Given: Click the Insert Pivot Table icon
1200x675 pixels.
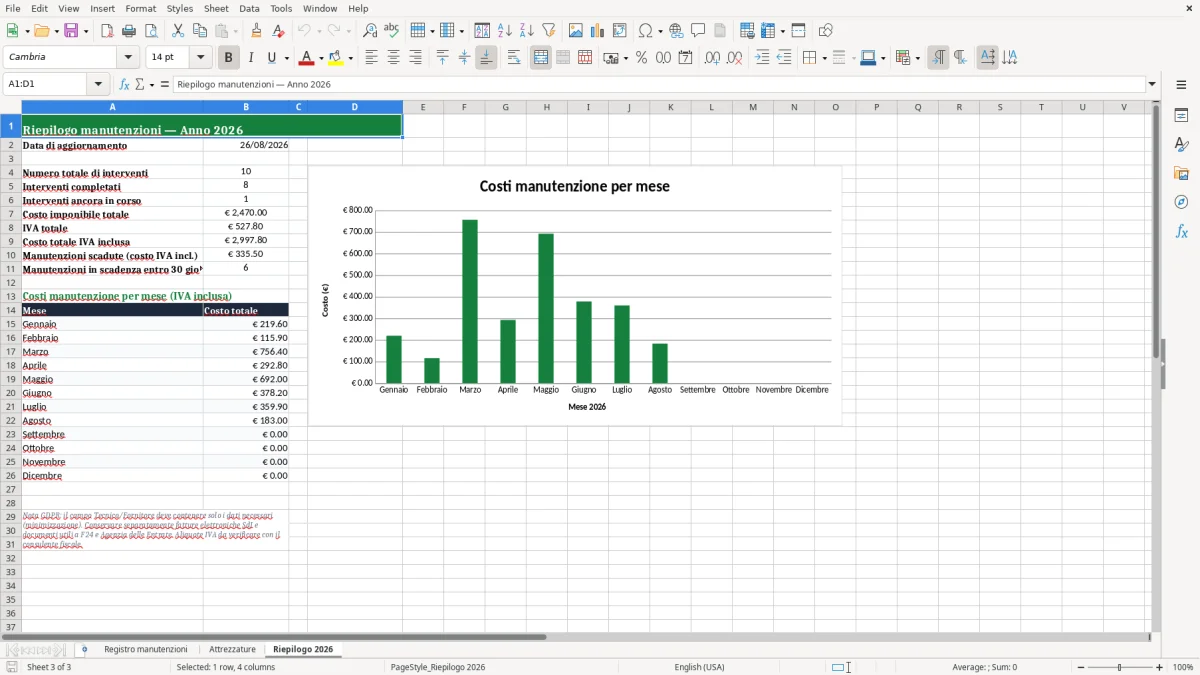Looking at the screenshot, I should tap(620, 31).
